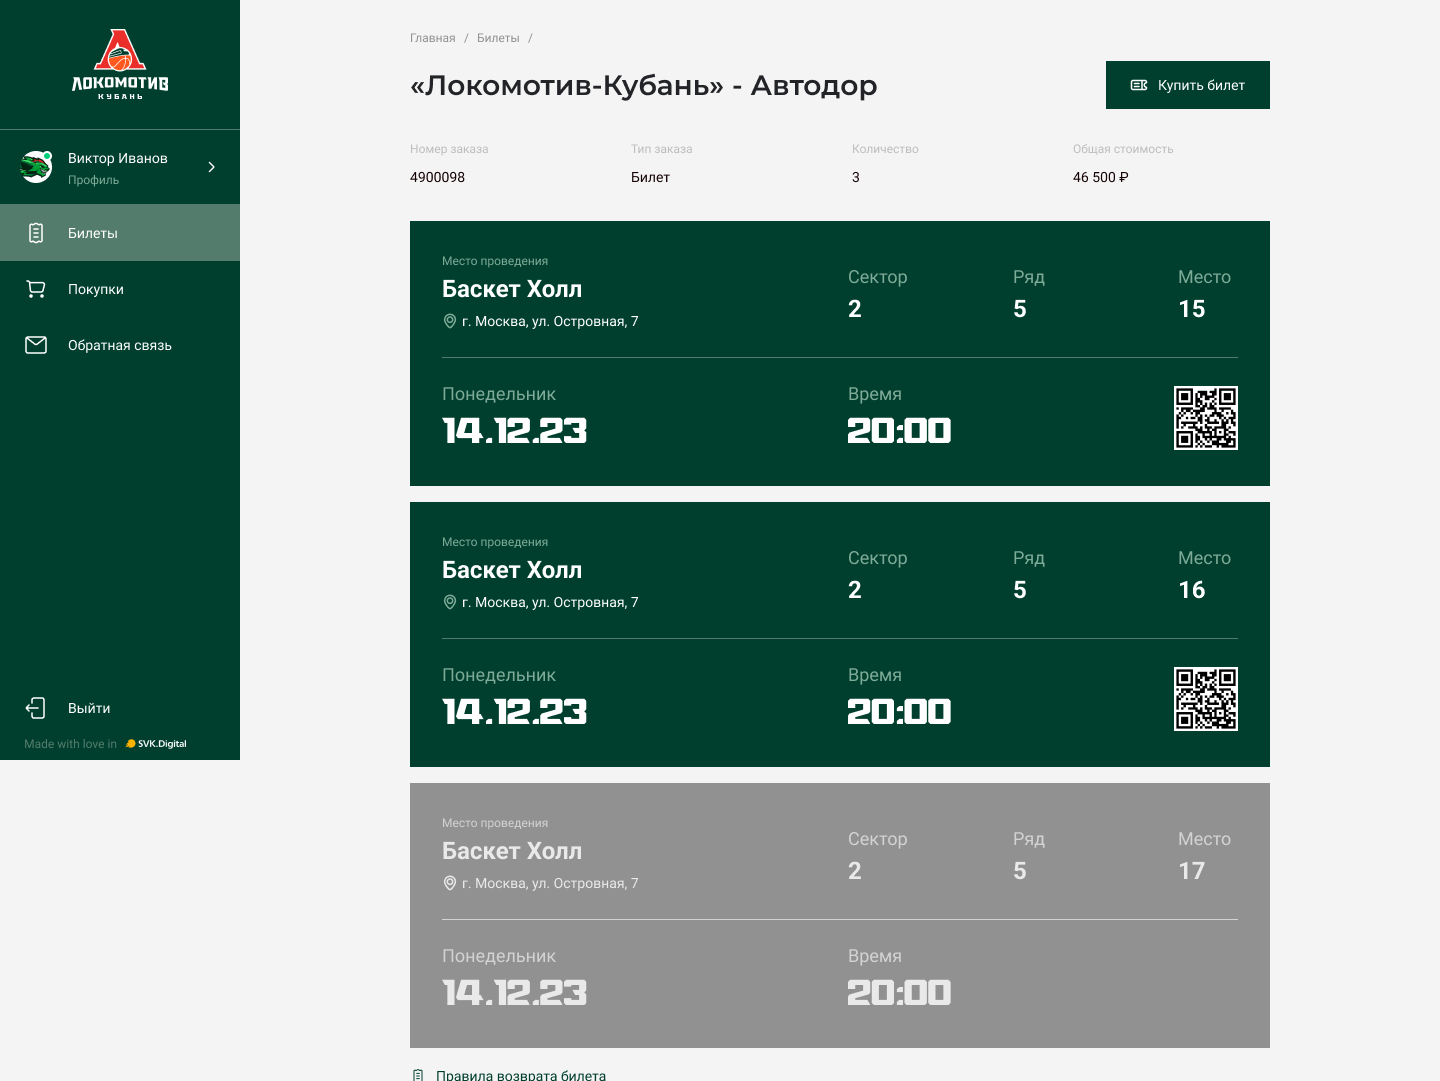Click page title «Локомотив-Кубань» - Автодор
Image resolution: width=1440 pixels, height=1081 pixels.
[x=643, y=85]
